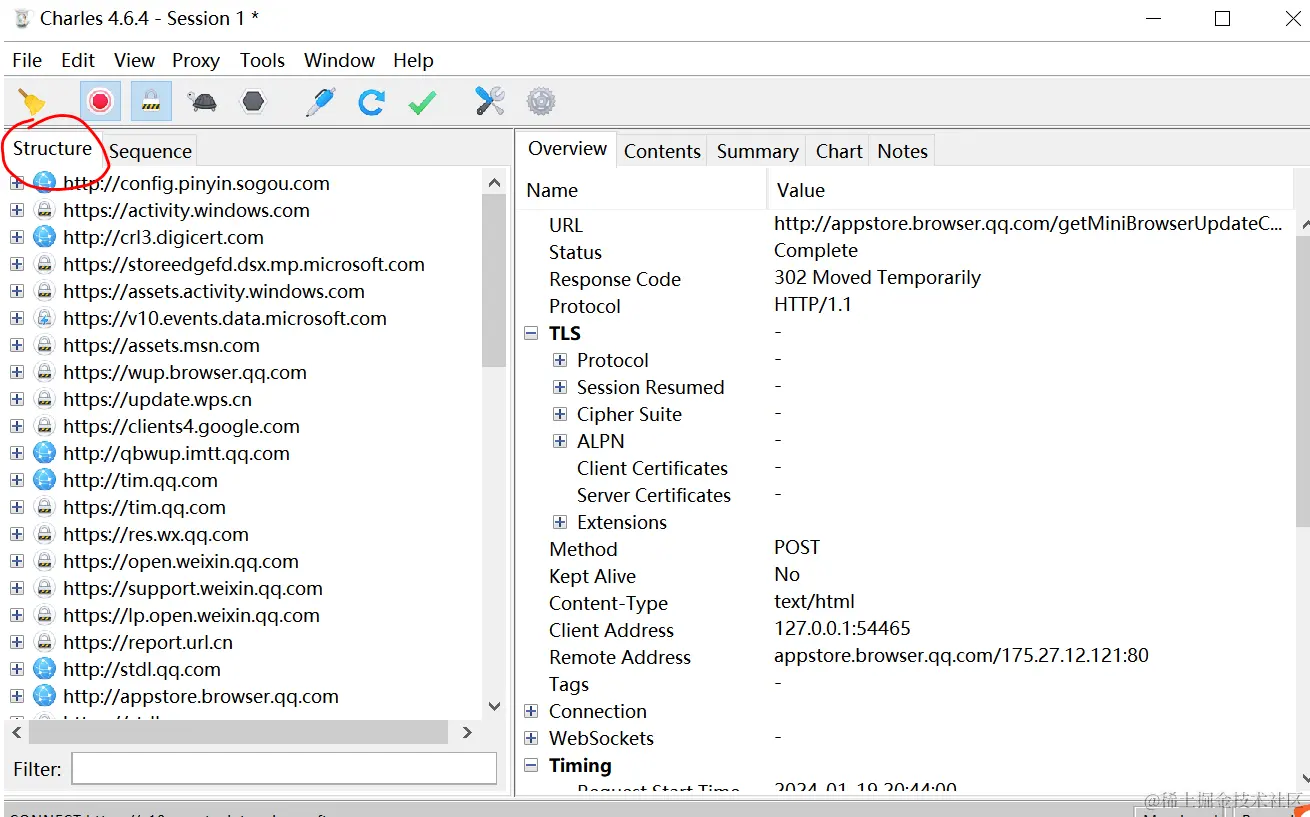Focus the Filter text field
This screenshot has width=1310, height=817.
click(x=284, y=768)
